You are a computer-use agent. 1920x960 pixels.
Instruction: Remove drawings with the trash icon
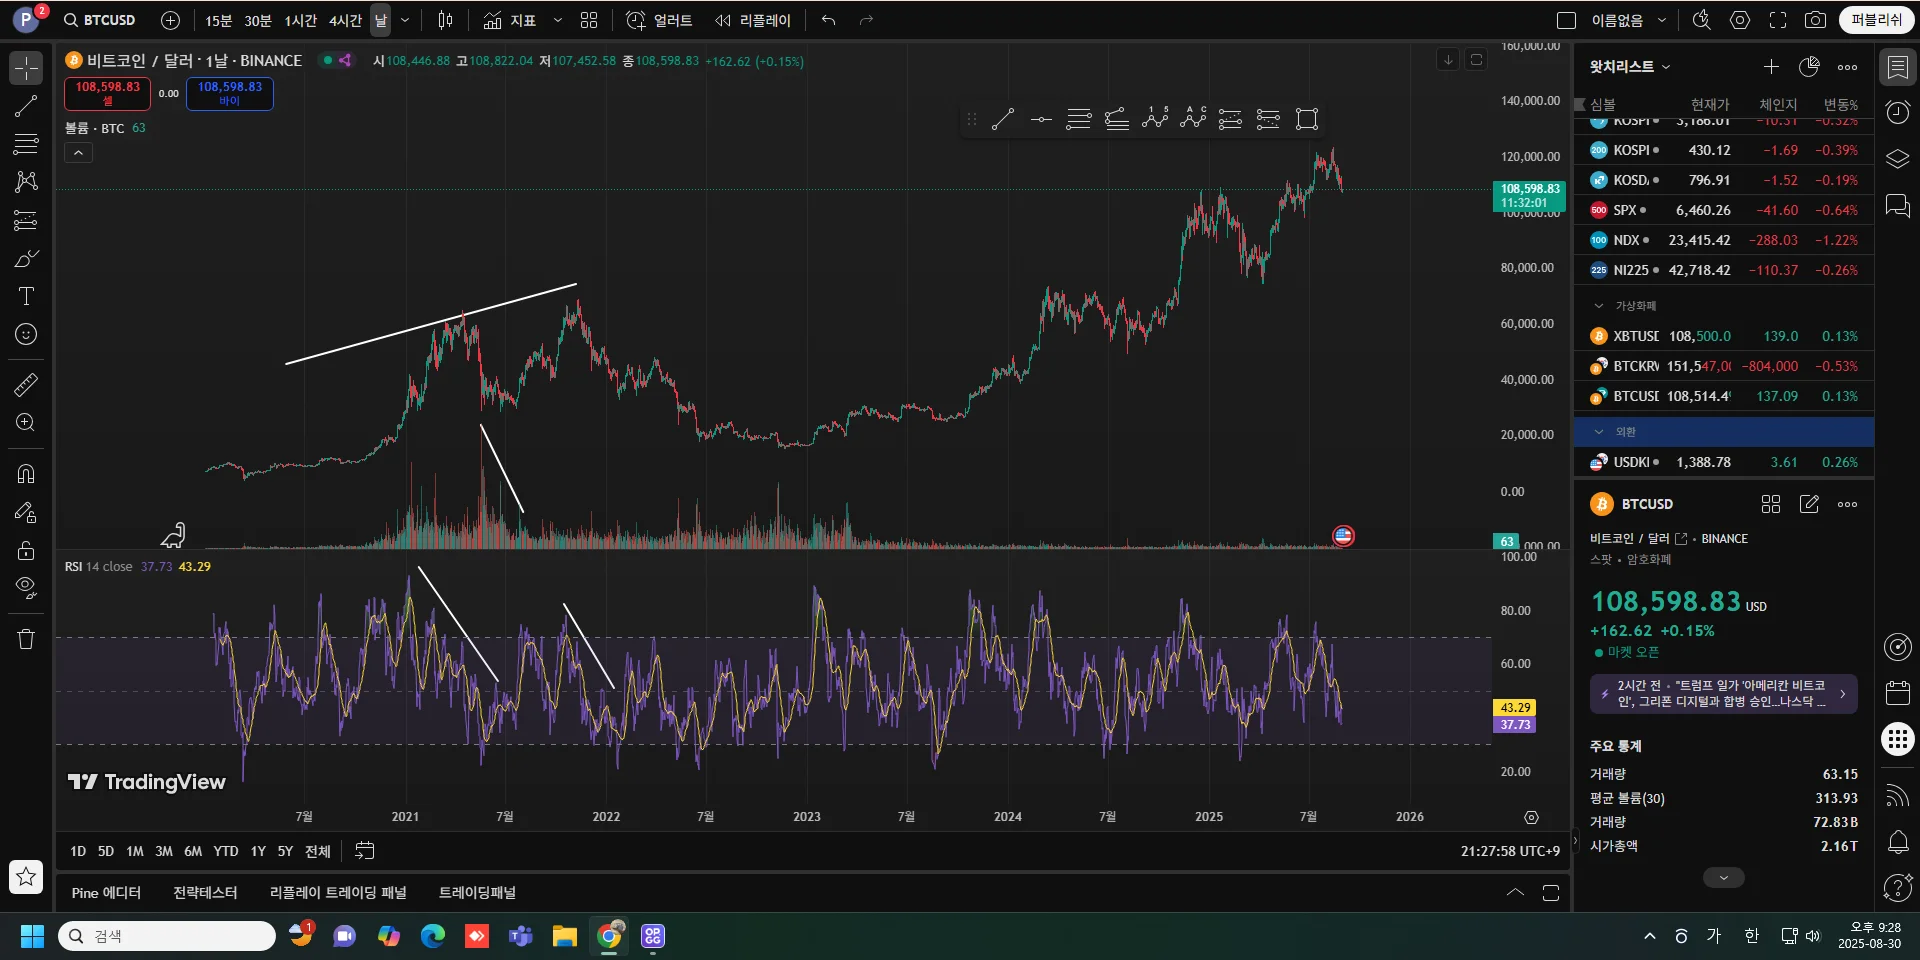26,639
